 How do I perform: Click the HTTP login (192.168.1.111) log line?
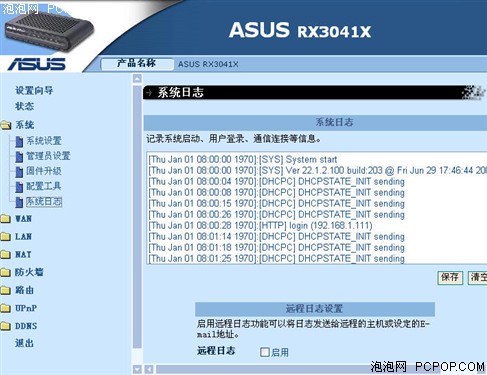coord(260,226)
